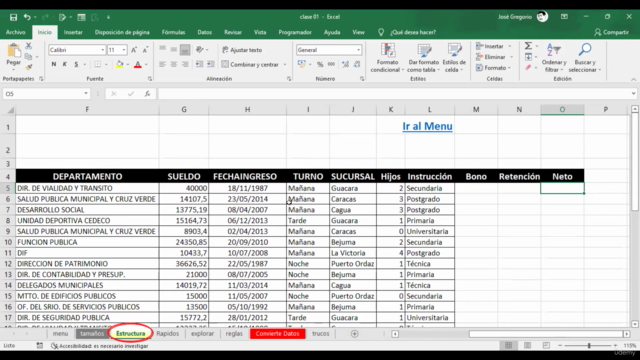Toggle Combinar y centrar
Viewport: 640px width, 360px height.
[x=250, y=64]
